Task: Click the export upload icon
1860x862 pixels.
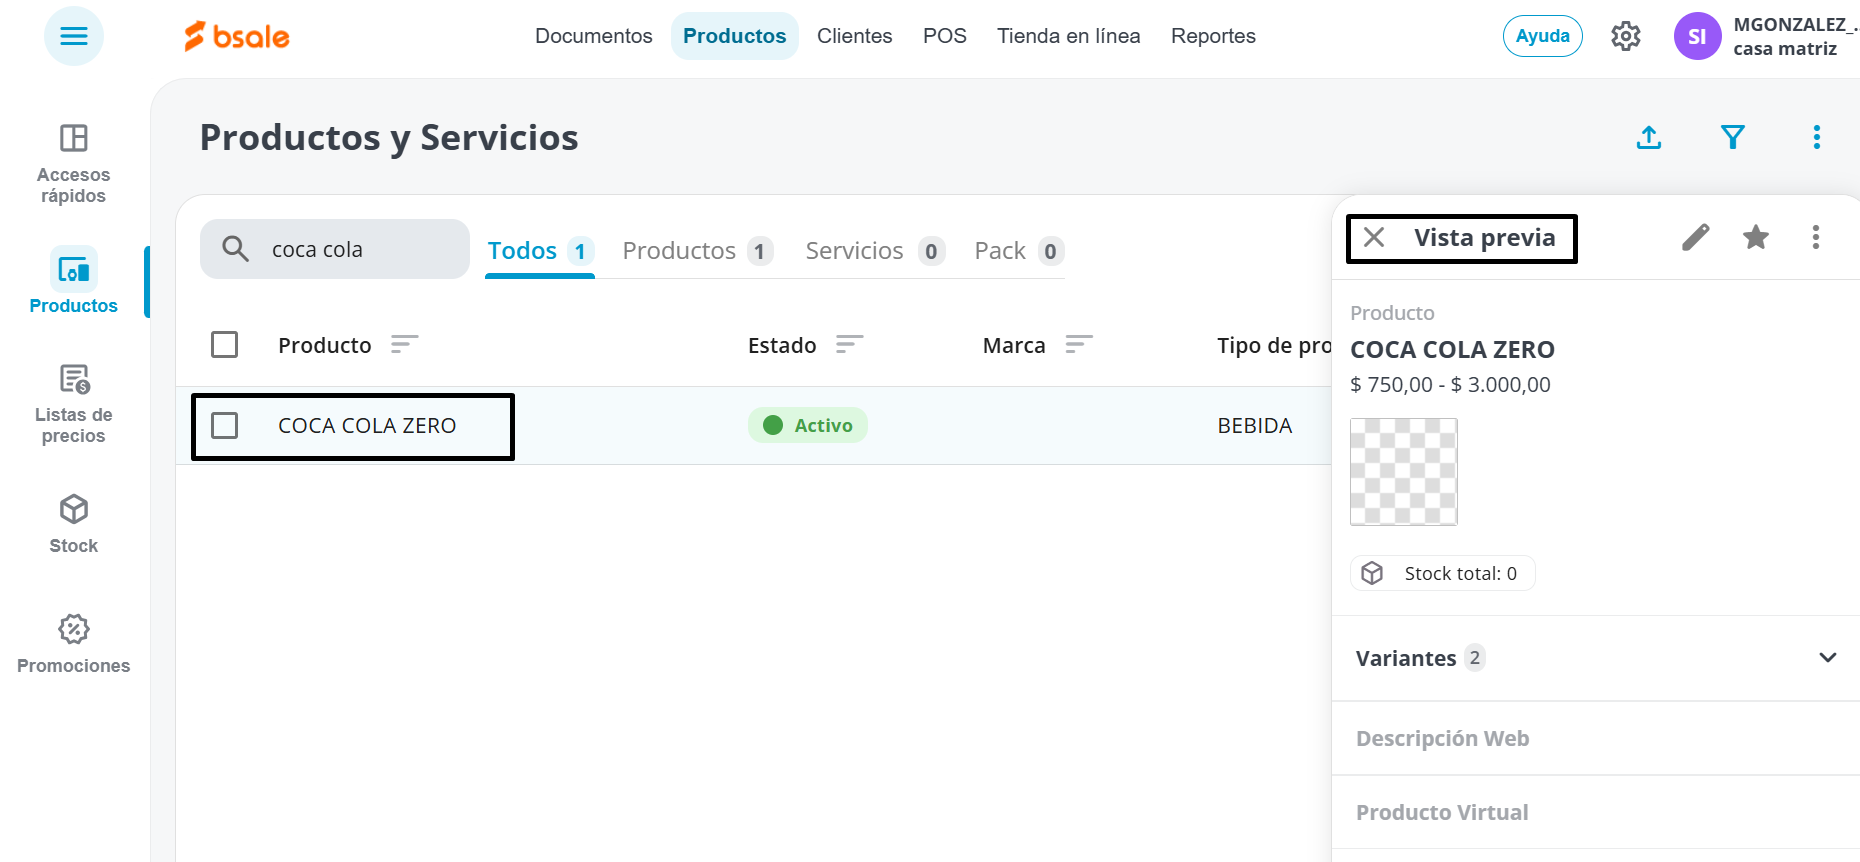Action: tap(1649, 137)
